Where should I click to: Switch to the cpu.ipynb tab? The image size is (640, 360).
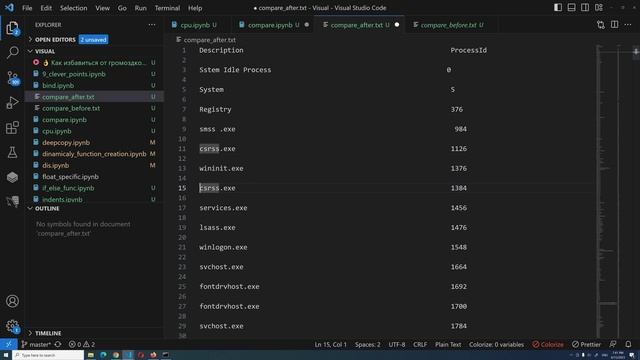[195, 25]
